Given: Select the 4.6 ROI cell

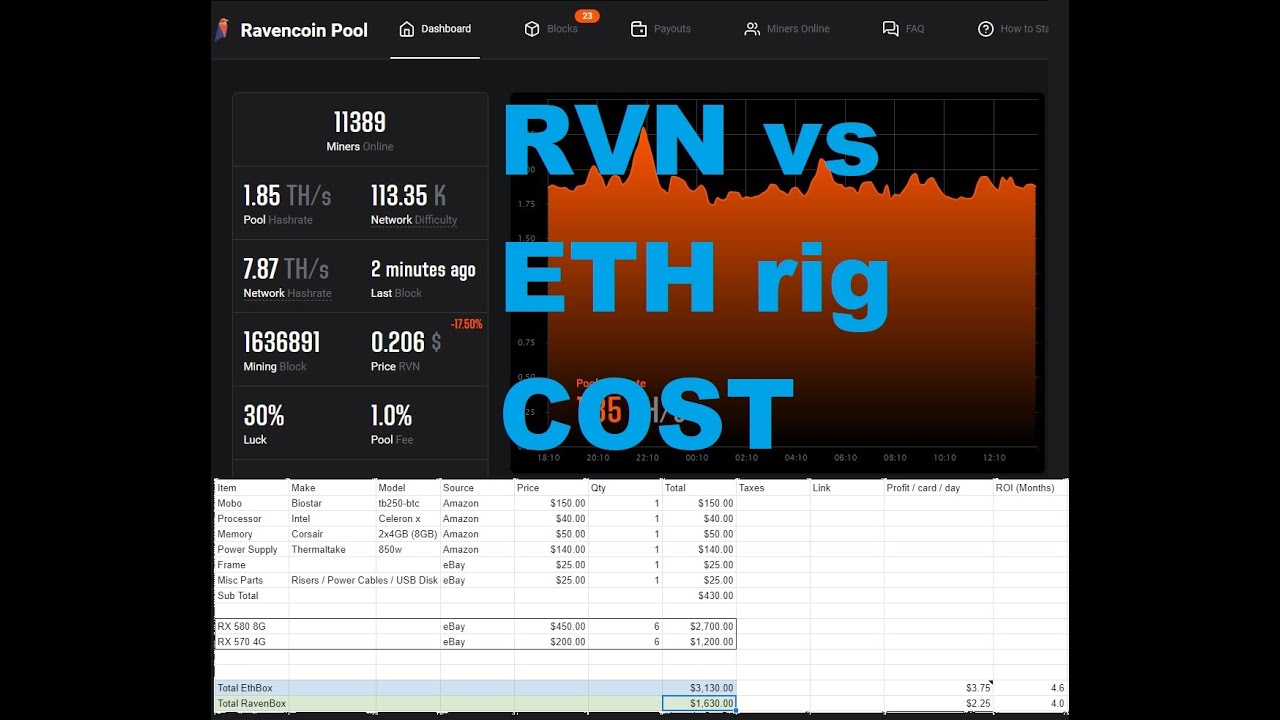Looking at the screenshot, I should 1031,688.
